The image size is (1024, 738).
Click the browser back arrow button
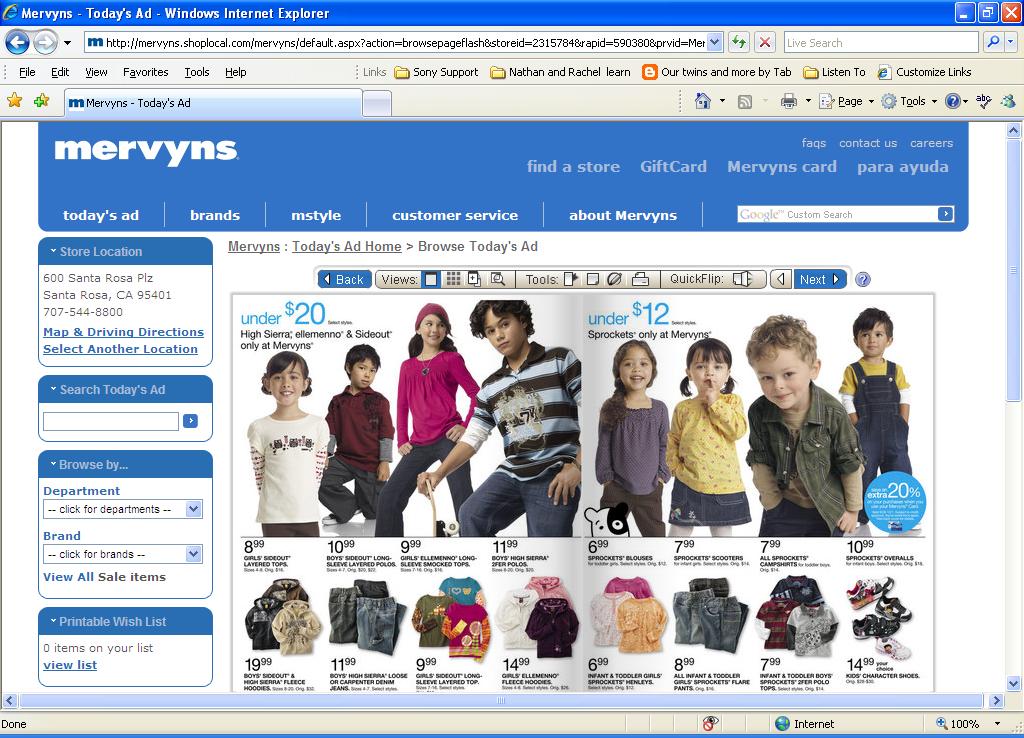(18, 43)
